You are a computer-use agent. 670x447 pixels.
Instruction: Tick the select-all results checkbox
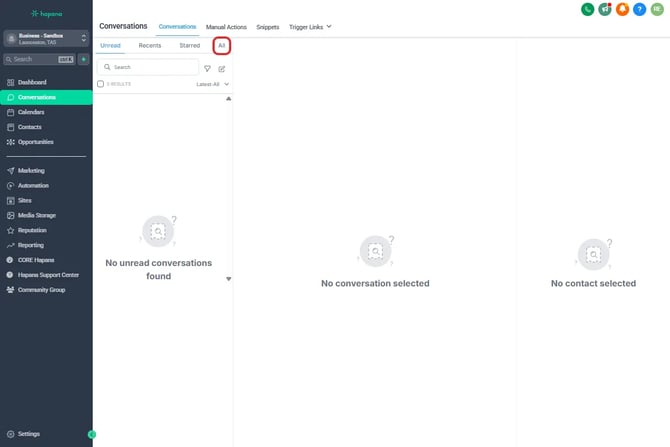pyautogui.click(x=100, y=84)
